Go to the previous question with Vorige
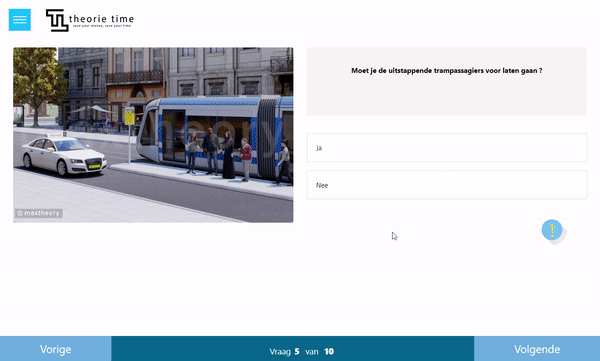600x361 pixels. tap(55, 349)
